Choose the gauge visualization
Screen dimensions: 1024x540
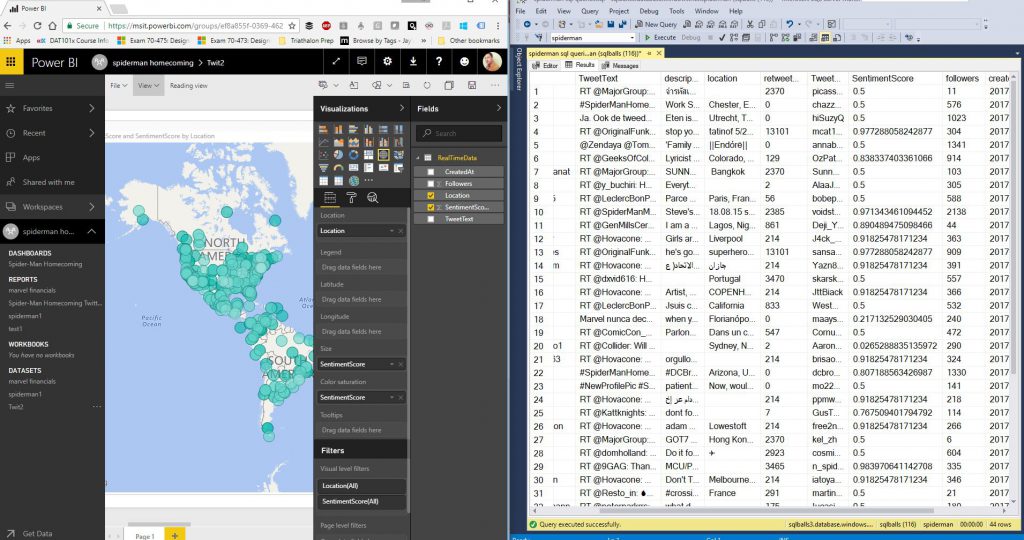[x=338, y=168]
